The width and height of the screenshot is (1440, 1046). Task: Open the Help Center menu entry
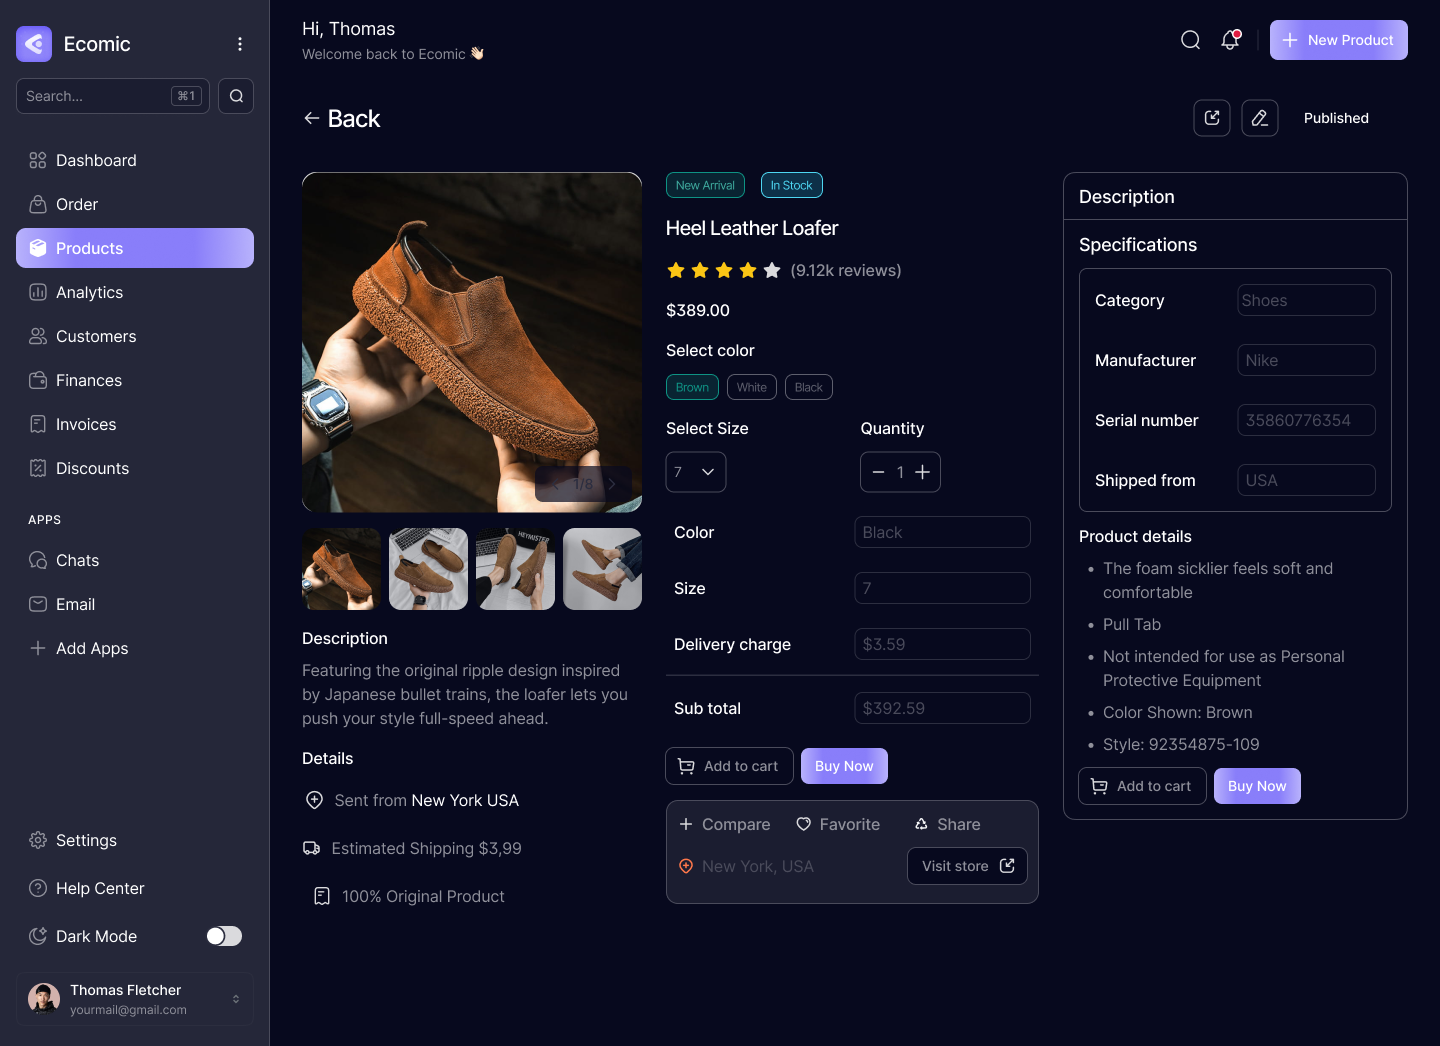[x=99, y=888]
